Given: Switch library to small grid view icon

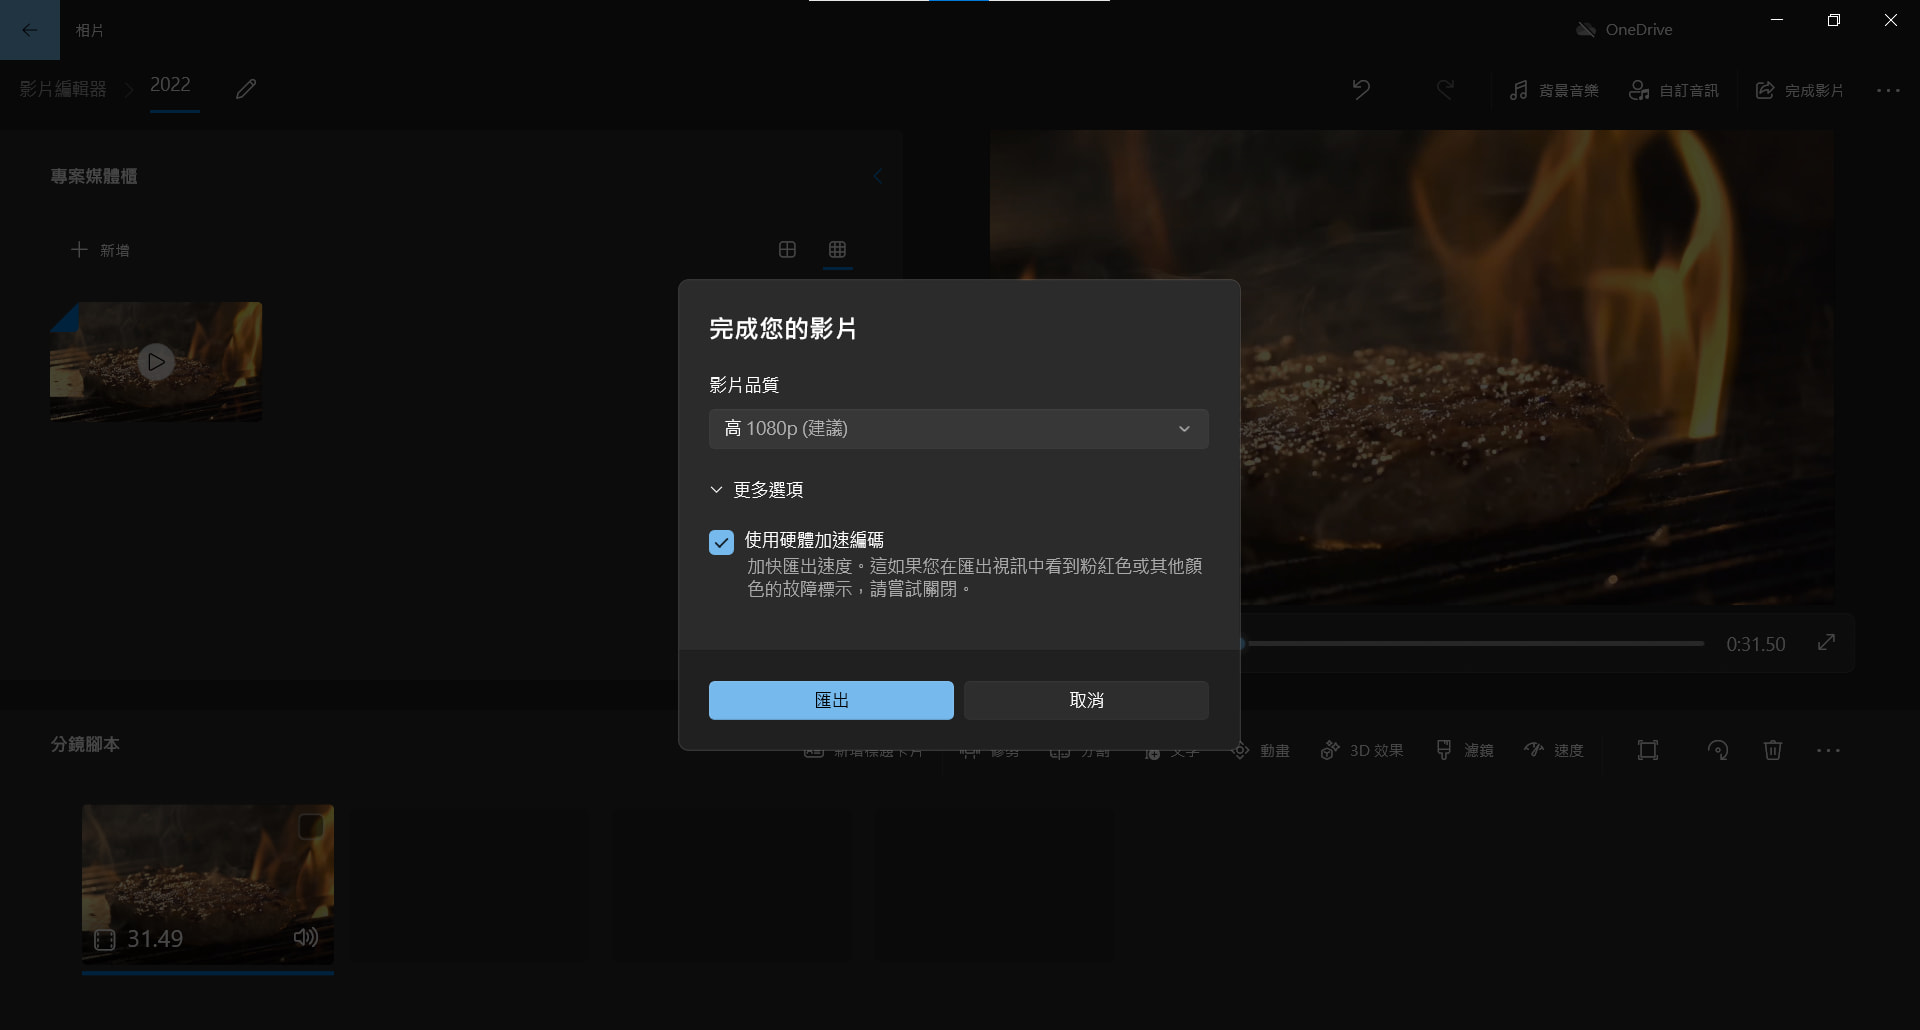Looking at the screenshot, I should (837, 249).
